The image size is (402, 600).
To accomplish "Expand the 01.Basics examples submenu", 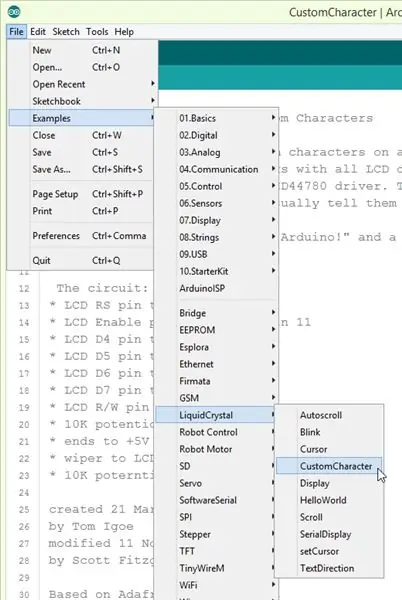I will click(216, 118).
